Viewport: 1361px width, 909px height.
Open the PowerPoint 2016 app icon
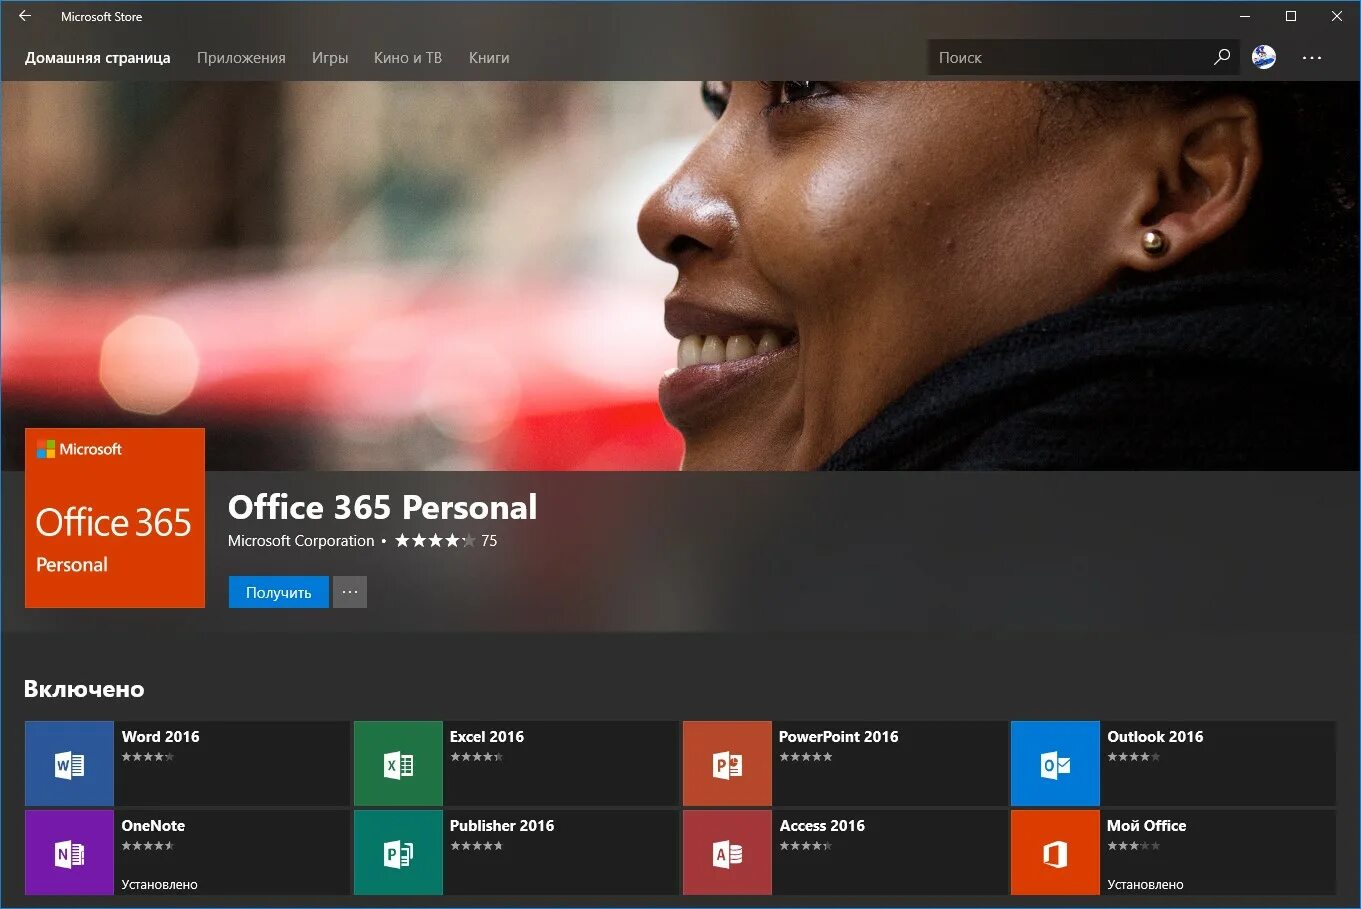727,764
